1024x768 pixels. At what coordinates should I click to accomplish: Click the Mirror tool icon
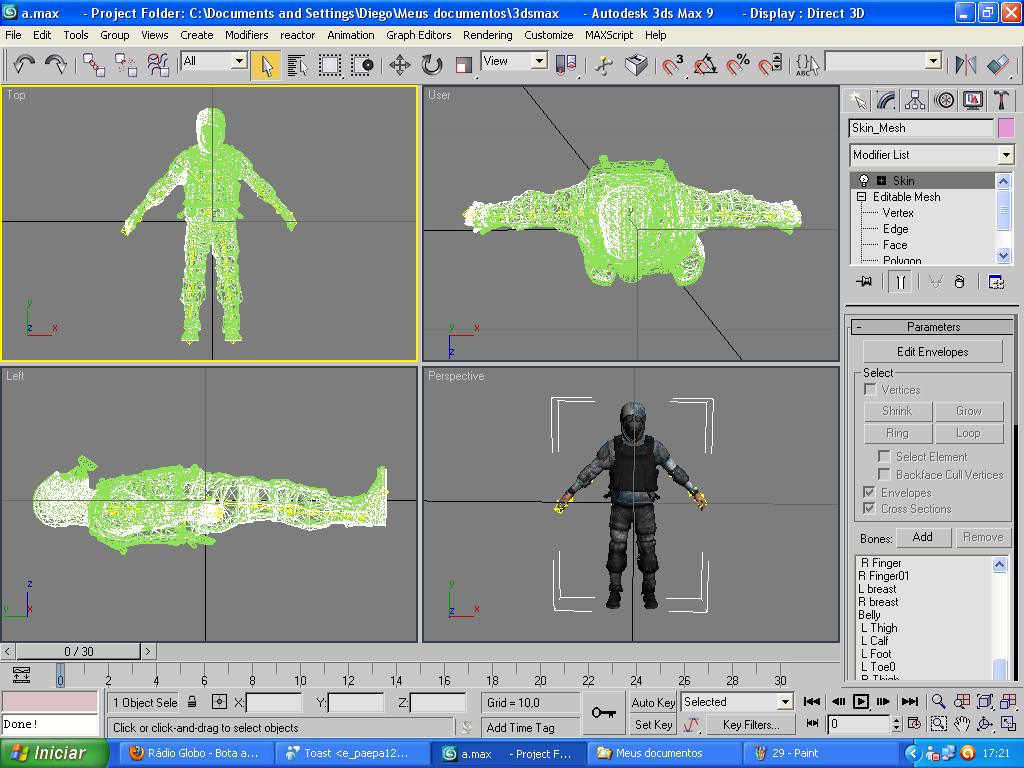pyautogui.click(x=965, y=65)
